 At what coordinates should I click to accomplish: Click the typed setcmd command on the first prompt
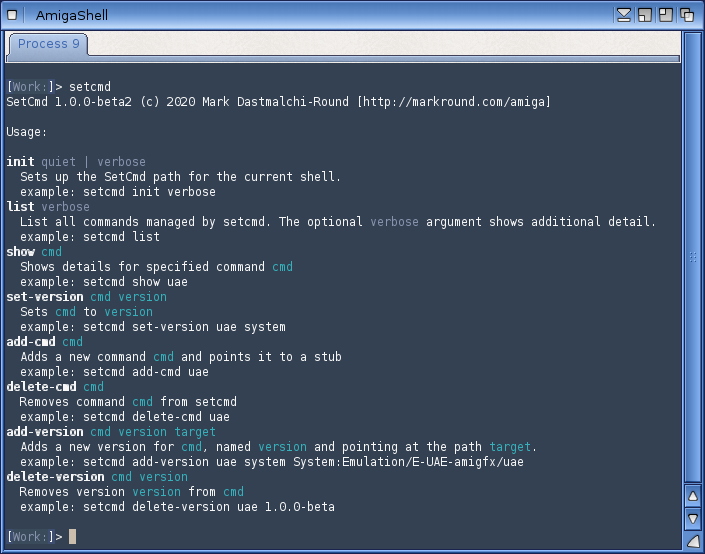pyautogui.click(x=90, y=87)
